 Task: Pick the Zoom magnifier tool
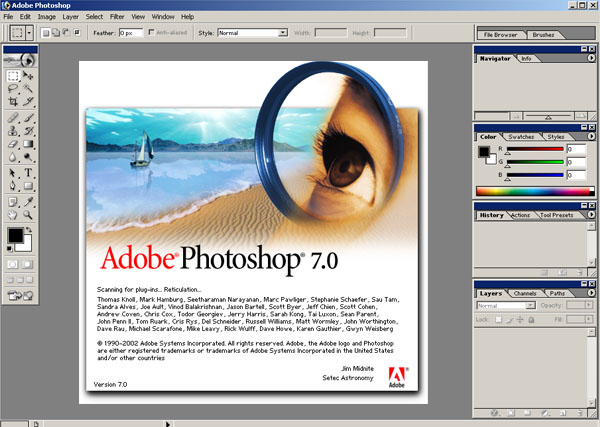(x=28, y=215)
